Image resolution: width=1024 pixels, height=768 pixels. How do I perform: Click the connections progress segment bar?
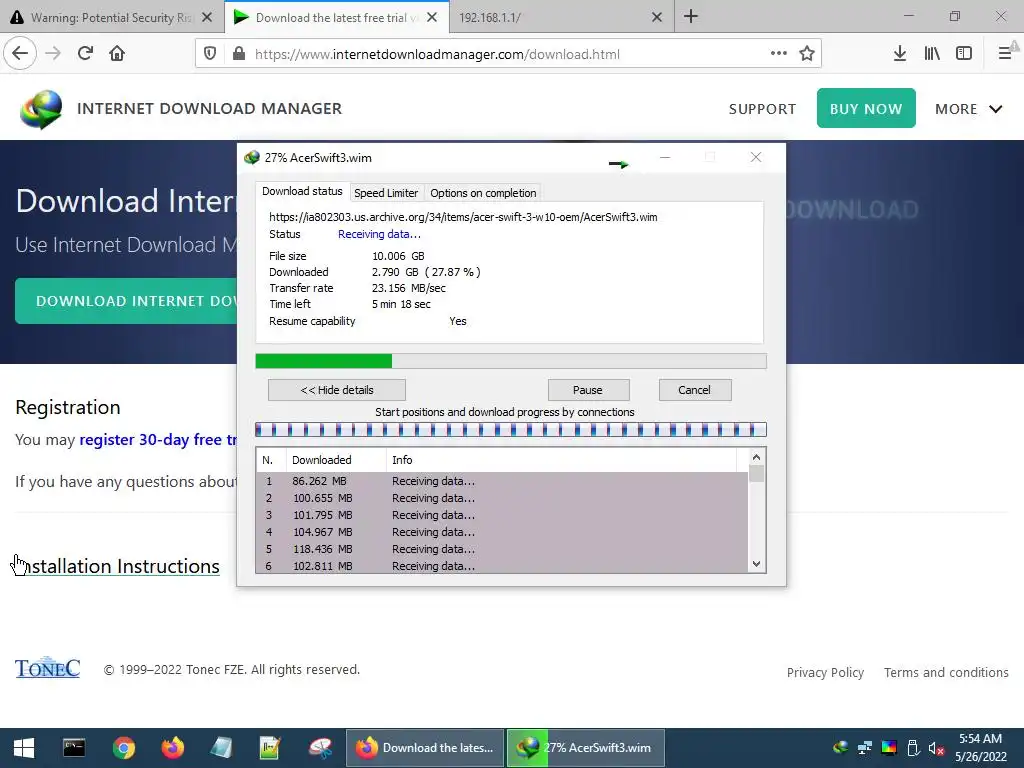pos(511,430)
